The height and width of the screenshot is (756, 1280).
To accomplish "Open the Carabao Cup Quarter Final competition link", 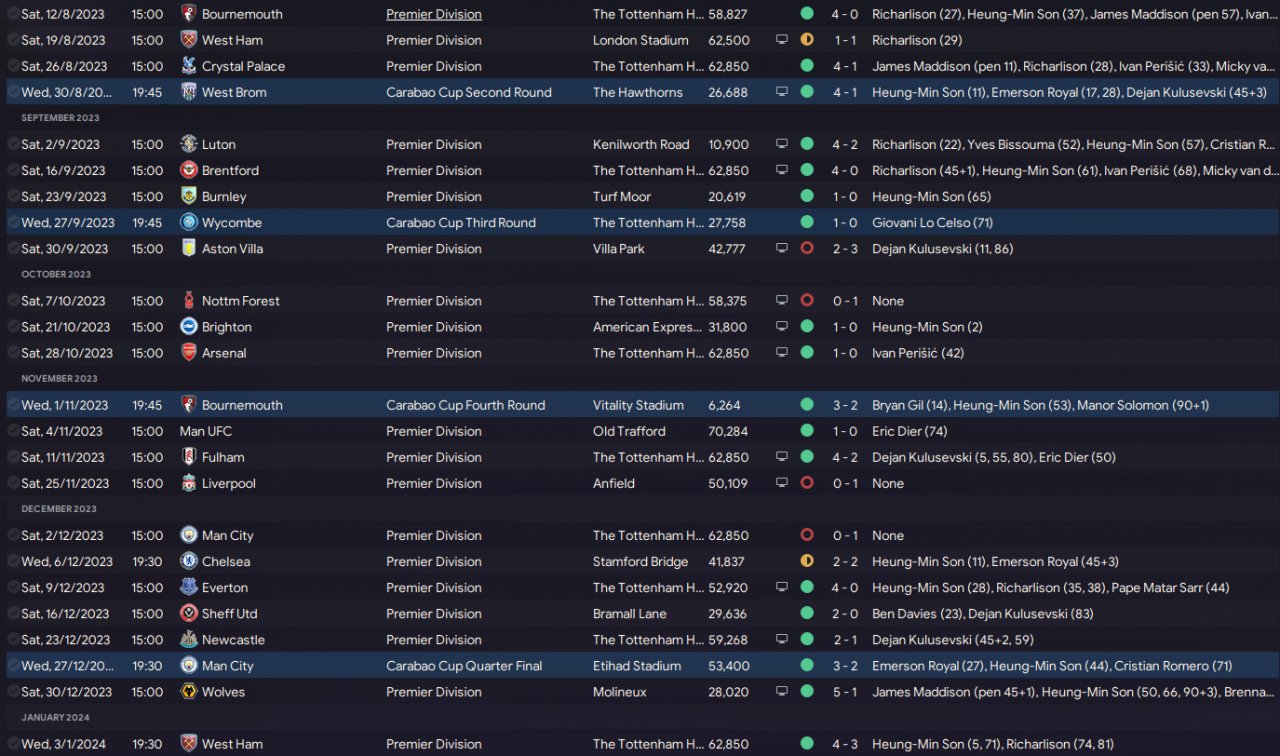I will [466, 665].
